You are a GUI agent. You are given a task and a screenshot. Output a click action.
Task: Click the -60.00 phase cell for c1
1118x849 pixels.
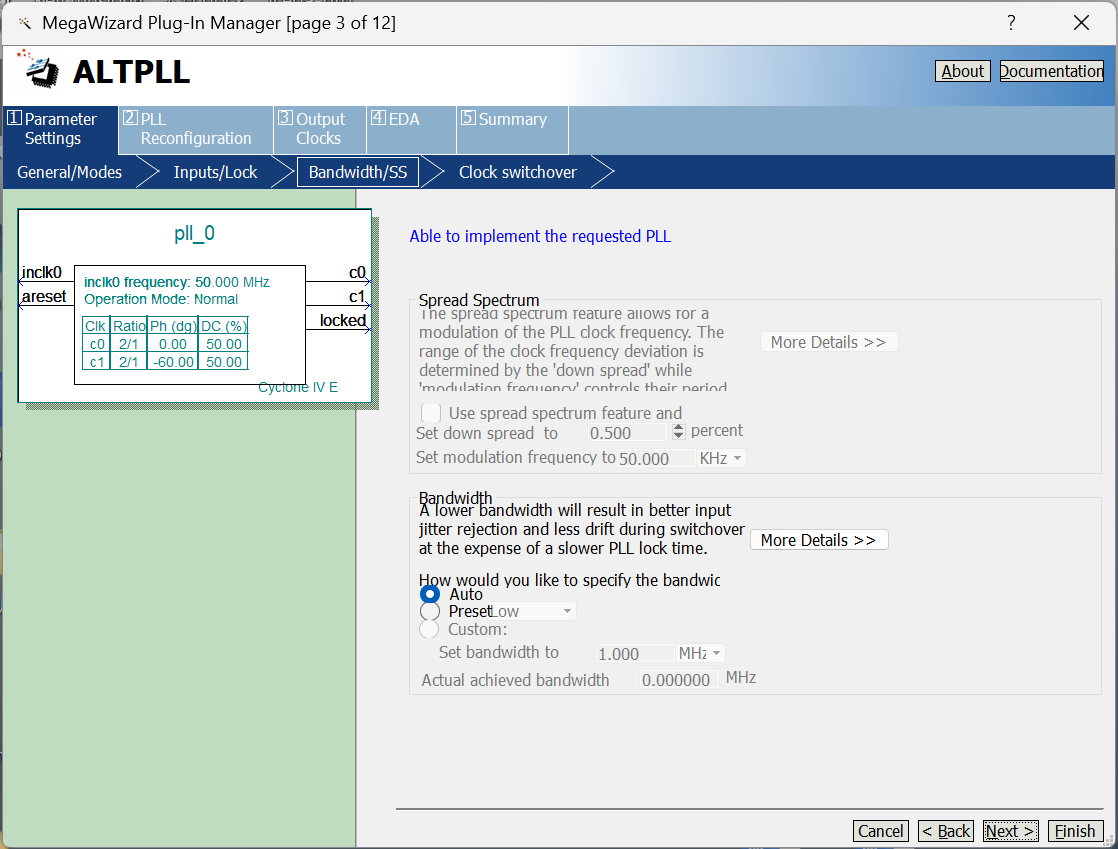point(173,362)
